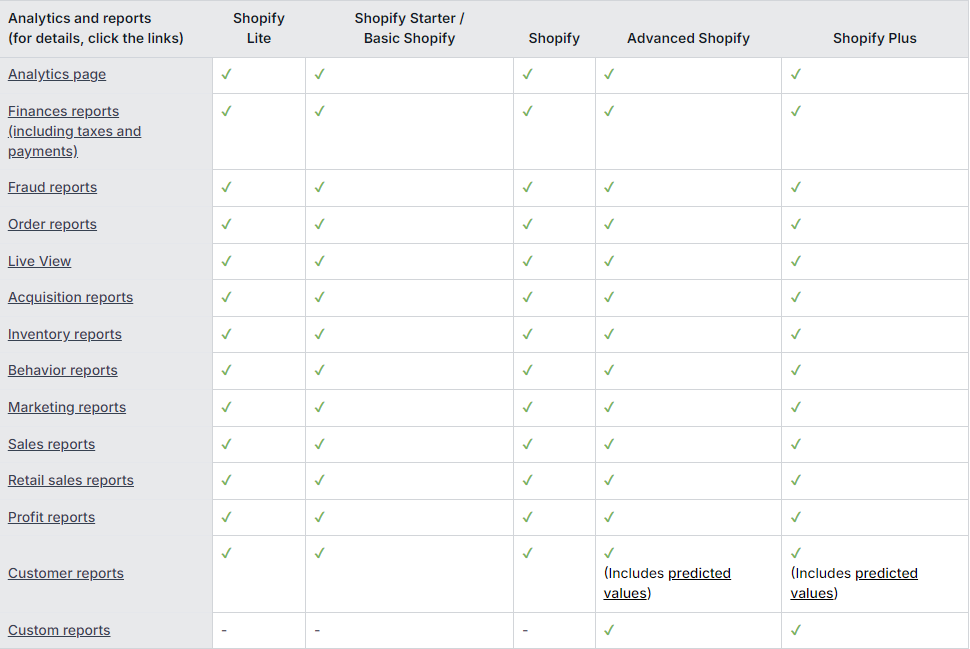
Task: Click Behavior reports checkmark under Shopify Plus
Action: pos(796,370)
